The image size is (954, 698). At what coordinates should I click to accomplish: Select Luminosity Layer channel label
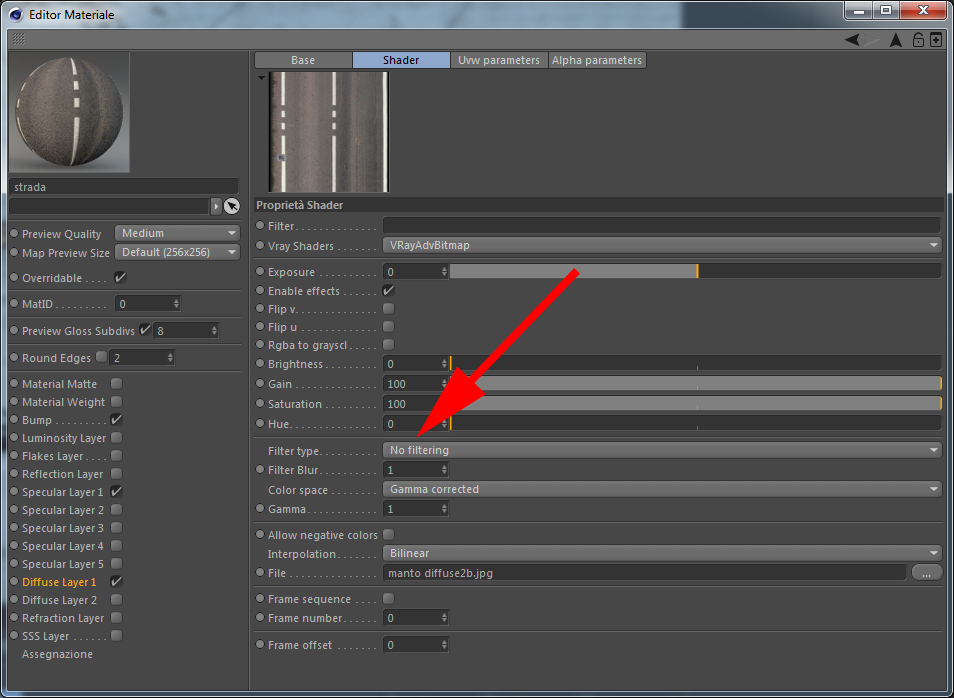tap(64, 438)
